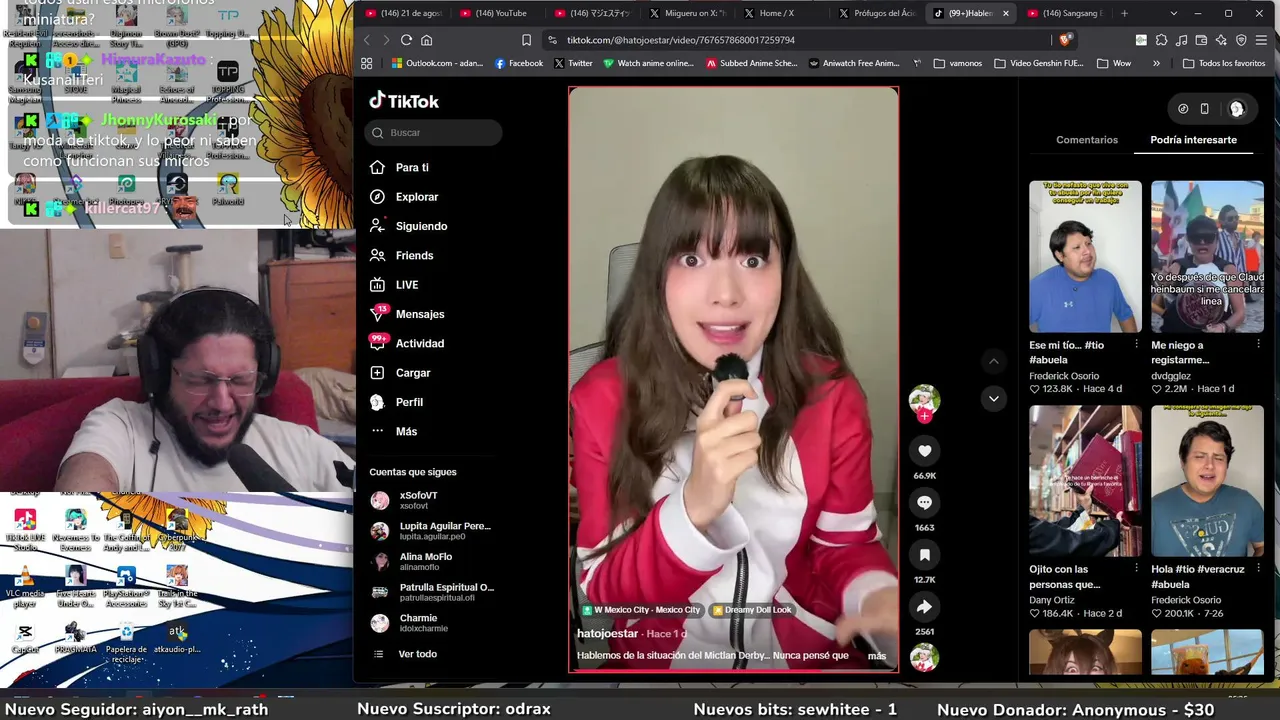Open the Explorar compass page
This screenshot has width=1280, height=720.
pyautogui.click(x=404, y=197)
